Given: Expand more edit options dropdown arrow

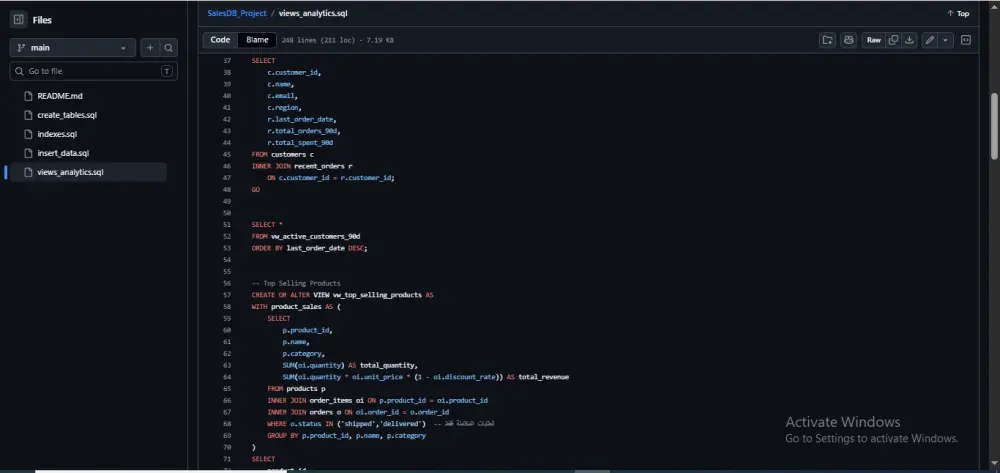Looking at the screenshot, I should click(945, 40).
